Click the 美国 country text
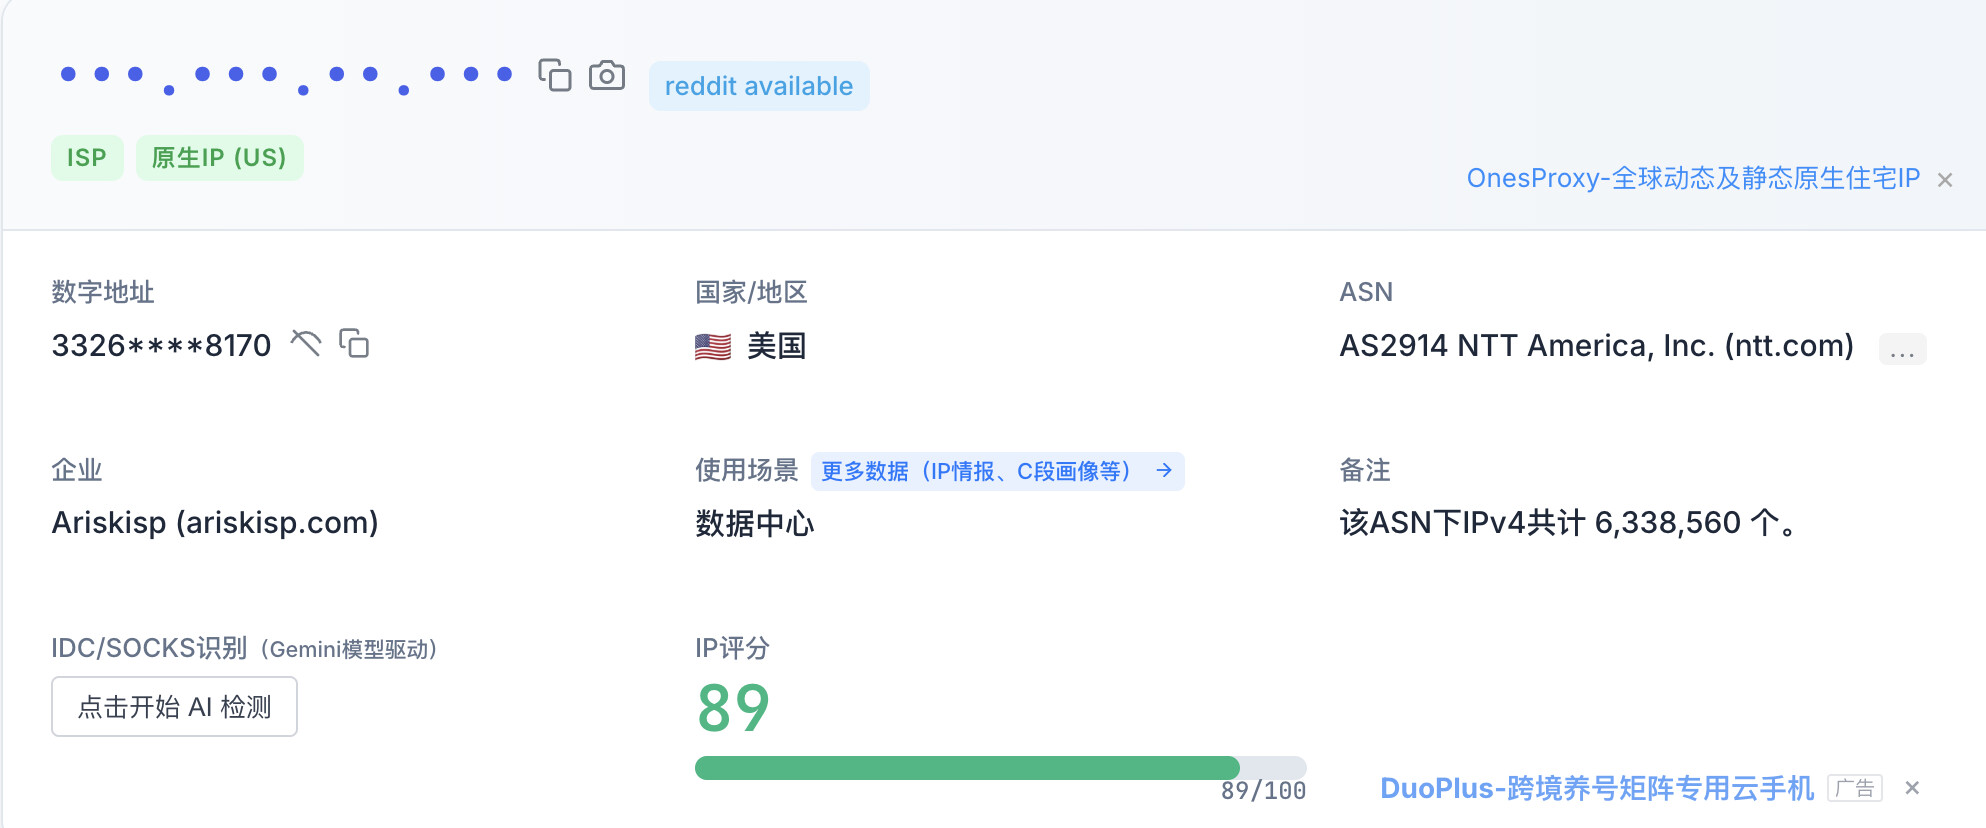The height and width of the screenshot is (828, 1986). click(x=777, y=346)
